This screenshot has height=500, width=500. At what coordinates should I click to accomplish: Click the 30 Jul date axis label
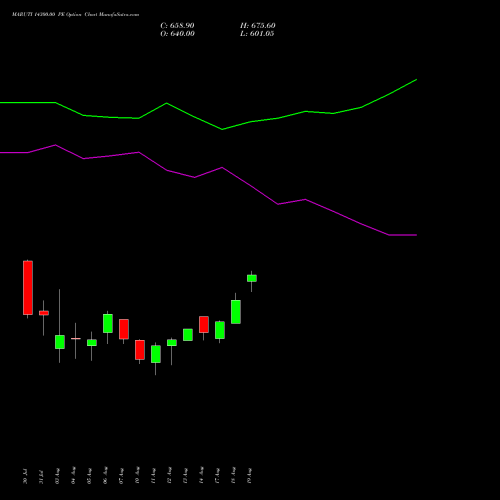pyautogui.click(x=26, y=476)
